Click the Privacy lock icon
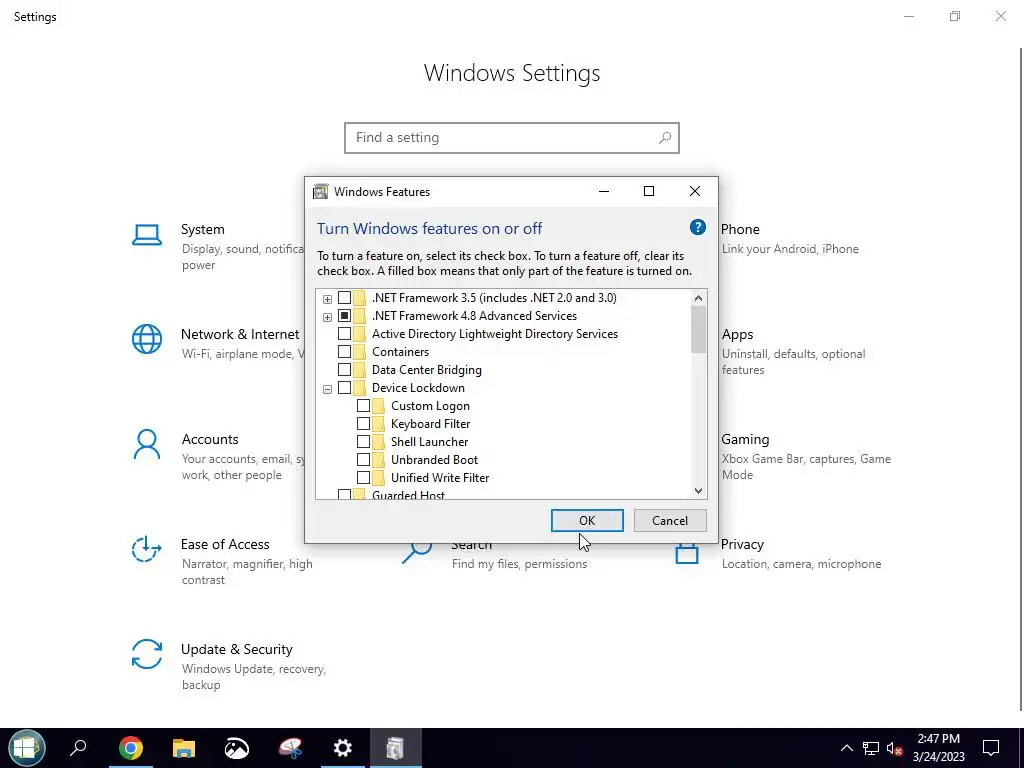This screenshot has height=768, width=1024. (x=686, y=554)
